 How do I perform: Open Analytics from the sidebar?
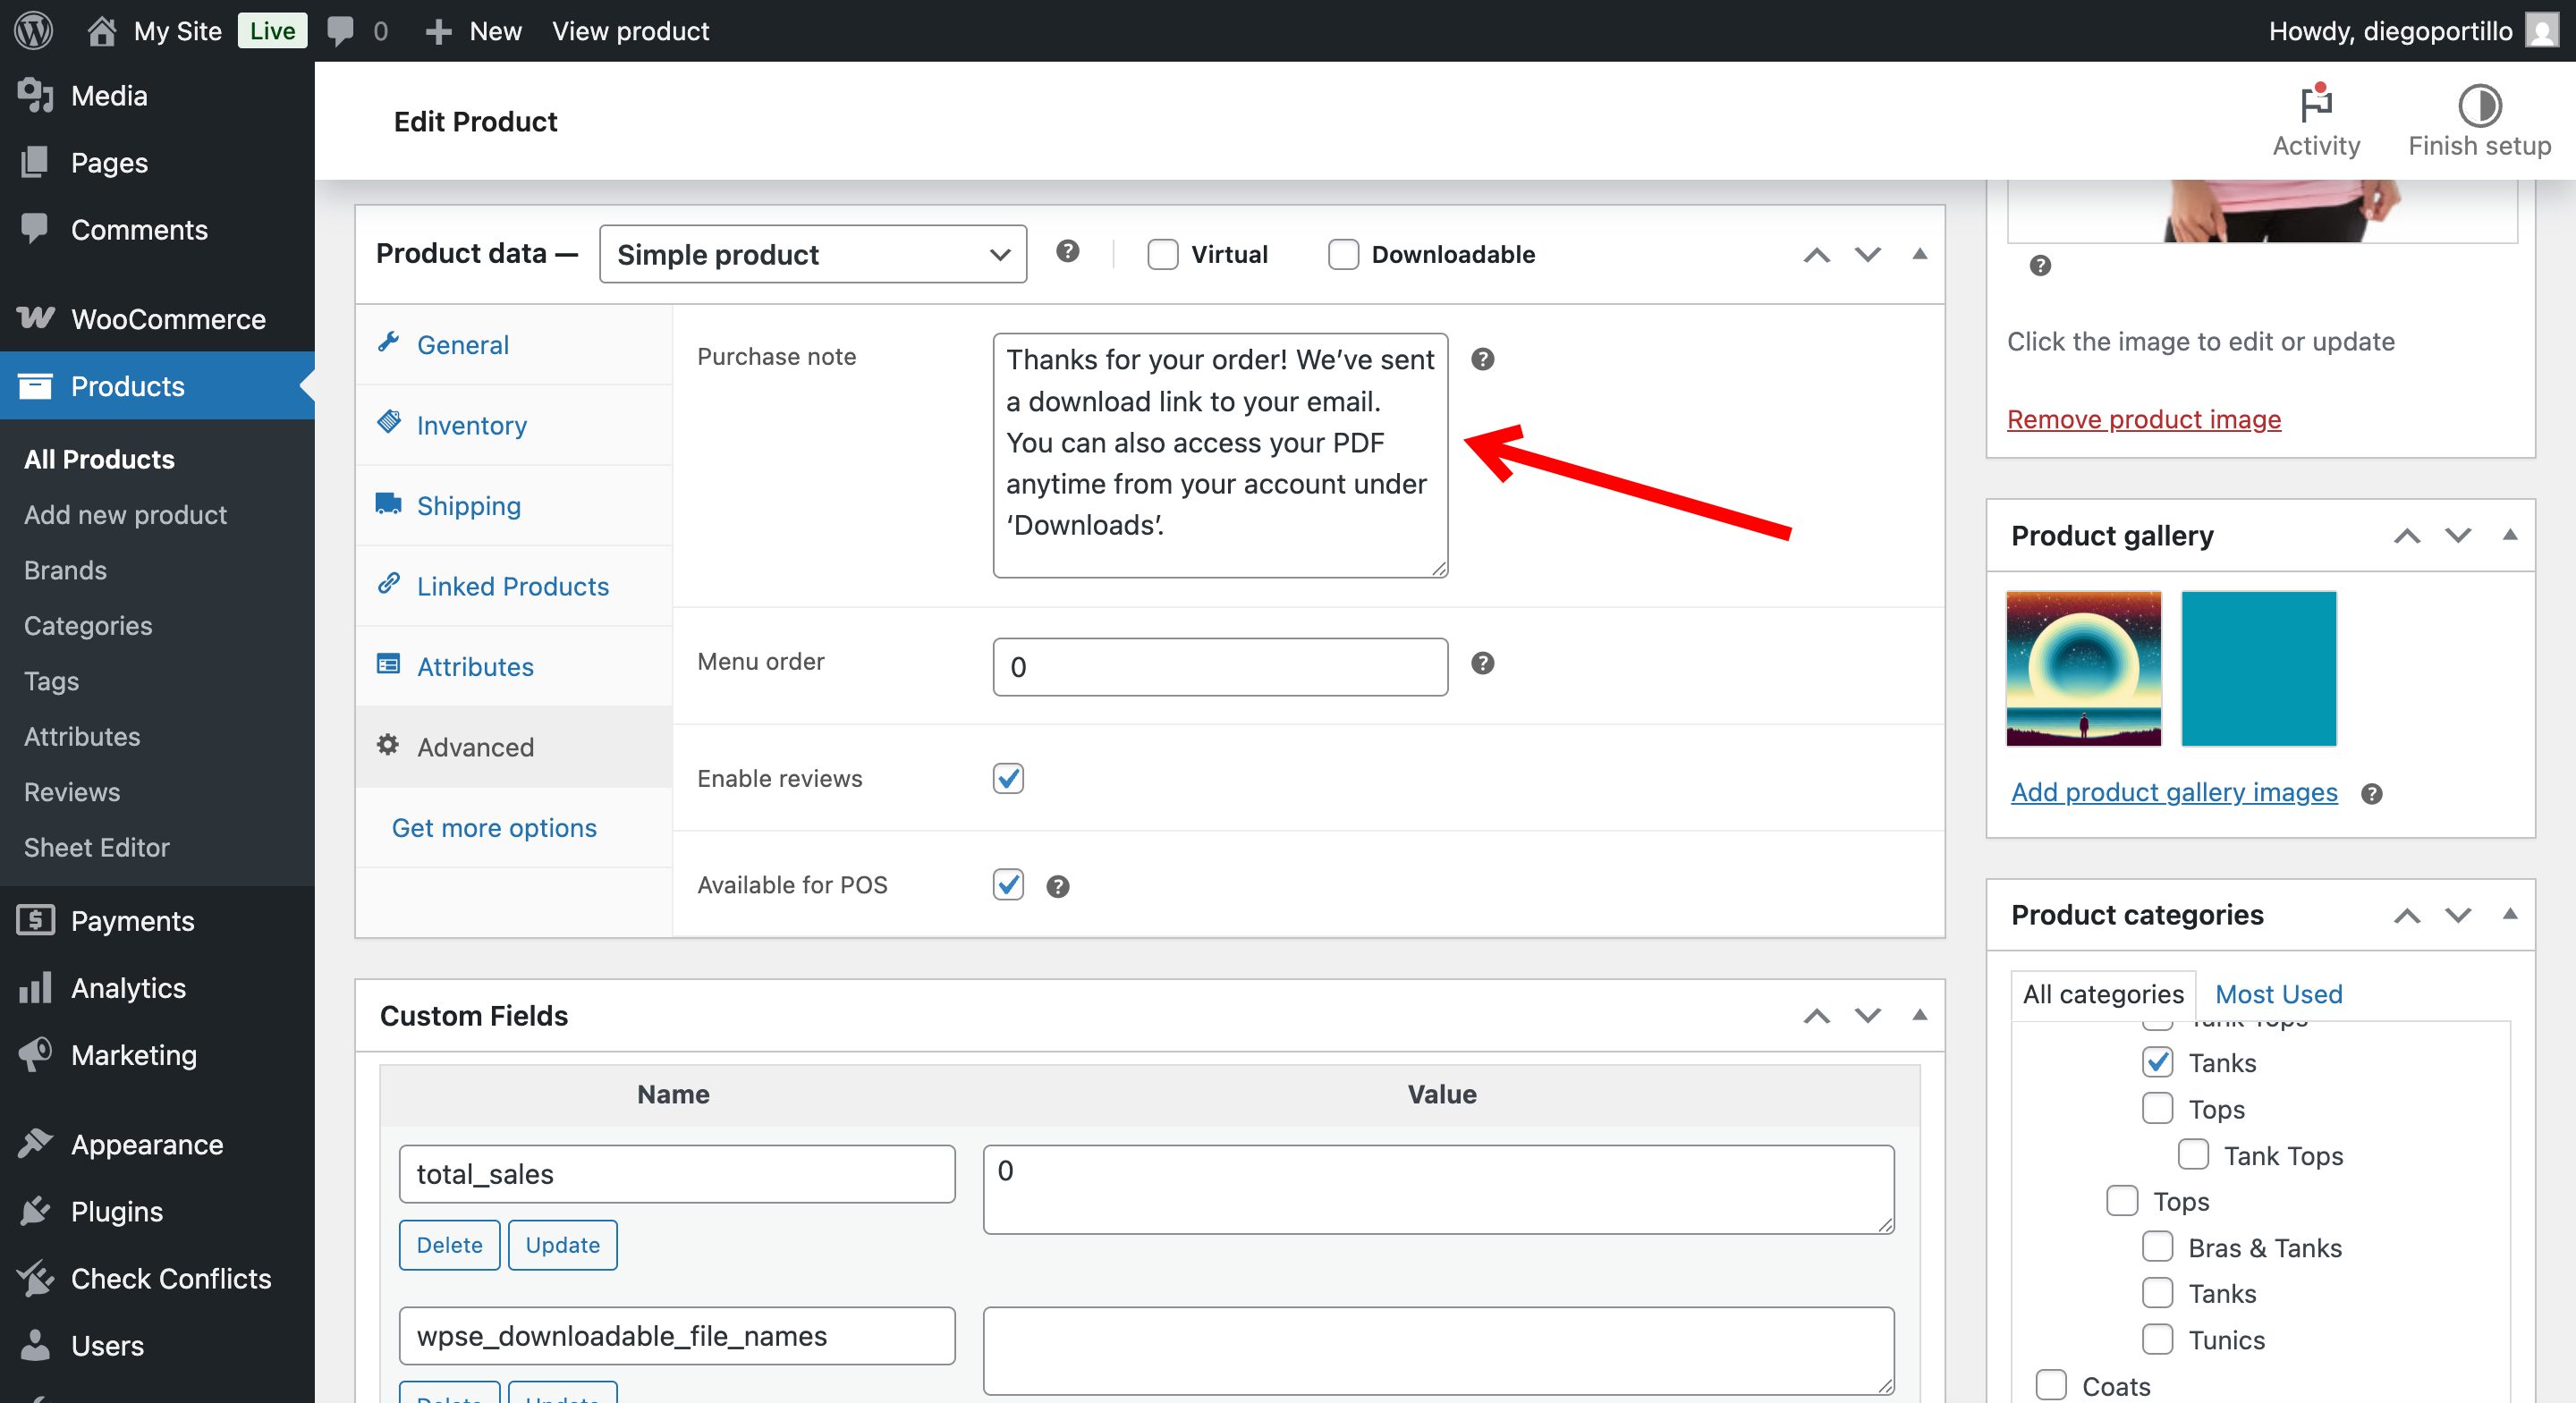pos(129,988)
